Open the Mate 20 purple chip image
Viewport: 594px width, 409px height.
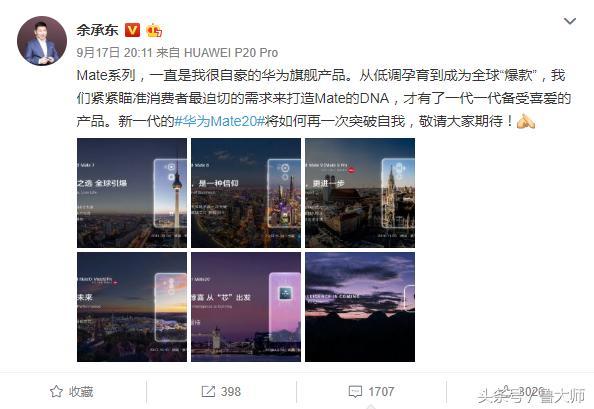[x=246, y=307]
